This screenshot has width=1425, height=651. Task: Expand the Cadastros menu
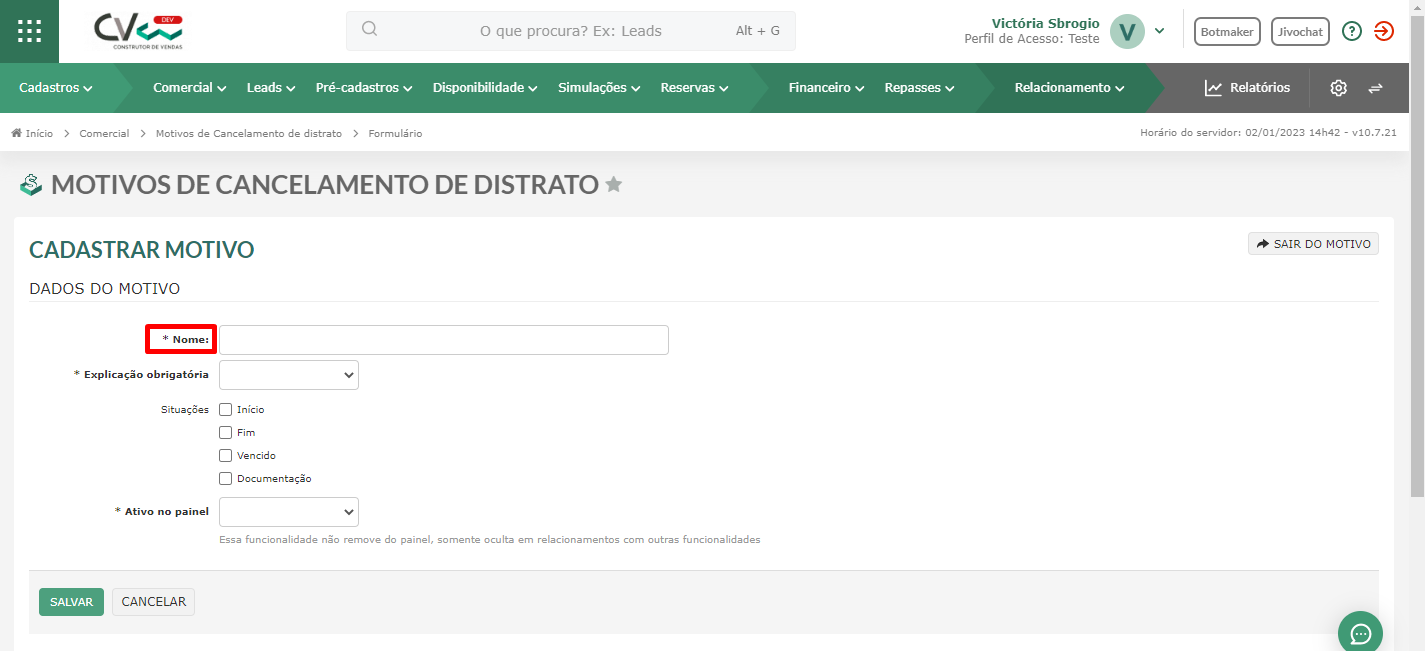[x=56, y=88]
